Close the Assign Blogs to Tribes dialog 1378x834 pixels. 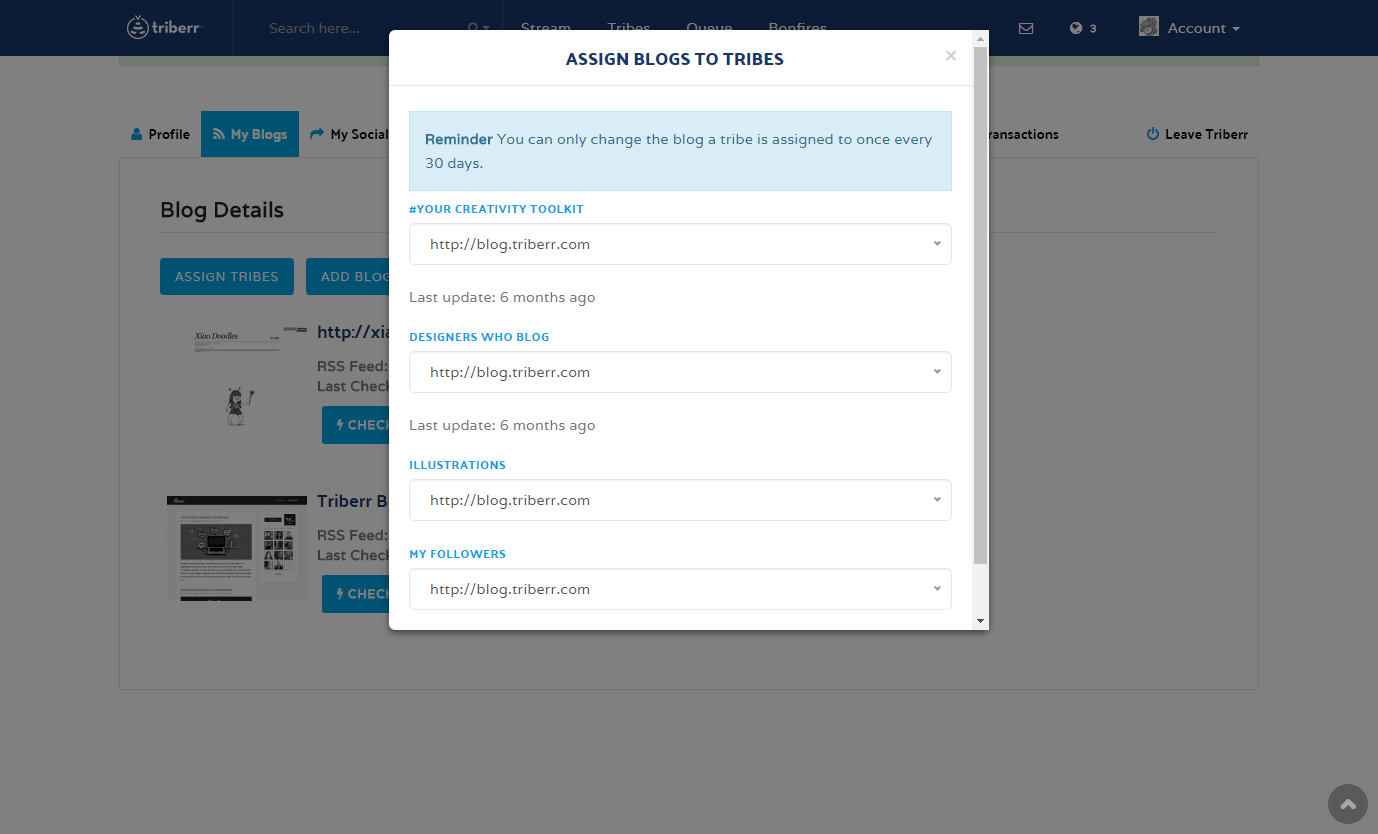click(951, 56)
